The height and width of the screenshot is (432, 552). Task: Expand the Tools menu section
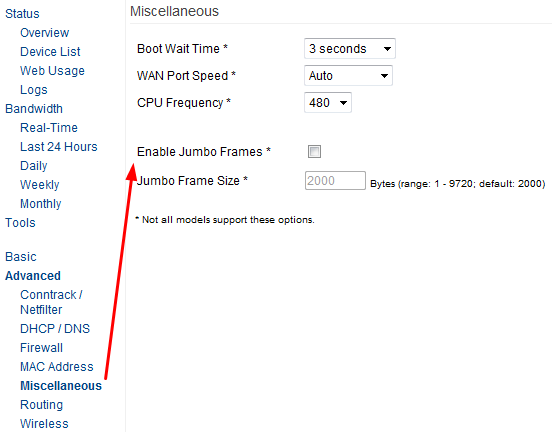pyautogui.click(x=20, y=223)
